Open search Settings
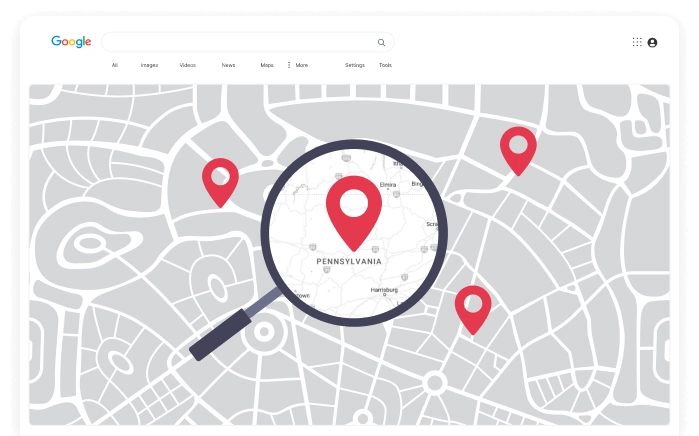This screenshot has height=436, width=699. 355,65
